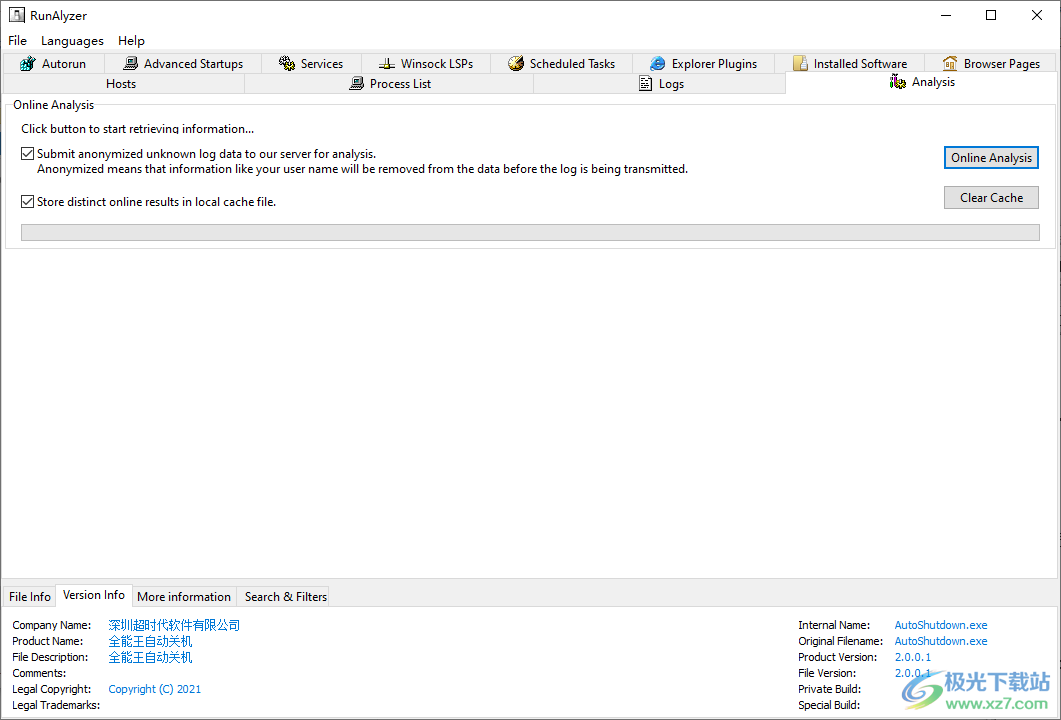Viewport: 1061px width, 720px height.
Task: Click the Installed Software package icon
Action: (x=800, y=64)
